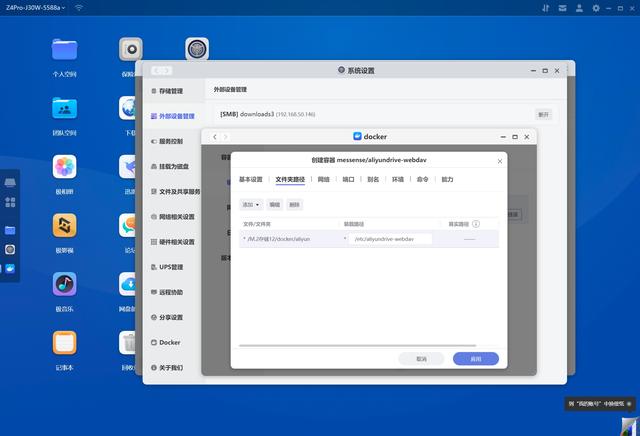Switch to 基本设置 tab
Screen dimensions: 640x436
[x=251, y=179]
